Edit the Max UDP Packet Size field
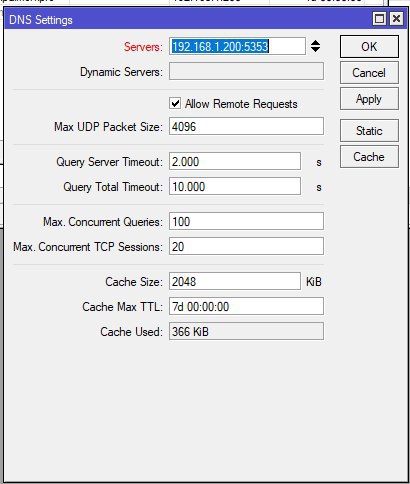This screenshot has width=410, height=484. tap(246, 126)
